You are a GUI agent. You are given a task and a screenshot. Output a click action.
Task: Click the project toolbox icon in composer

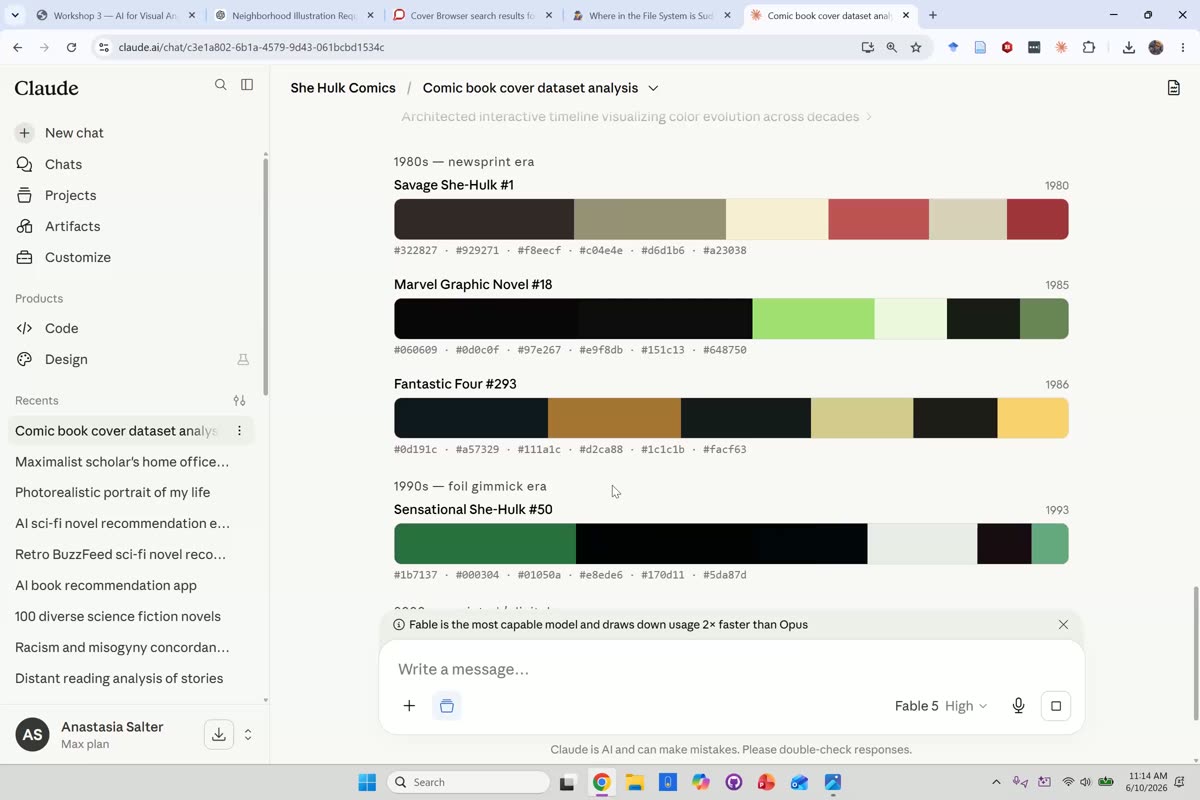pyautogui.click(x=447, y=706)
